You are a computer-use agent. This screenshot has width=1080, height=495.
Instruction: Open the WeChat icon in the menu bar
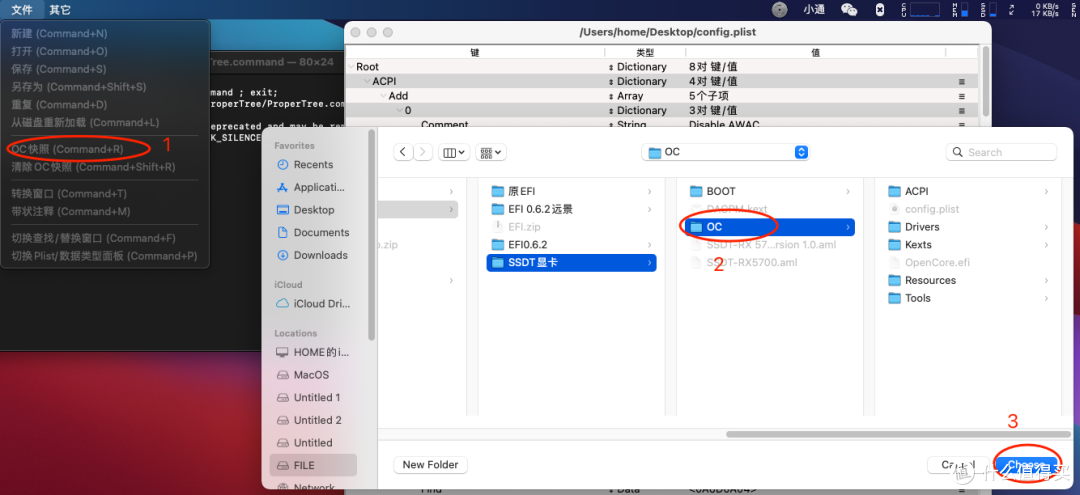point(849,10)
